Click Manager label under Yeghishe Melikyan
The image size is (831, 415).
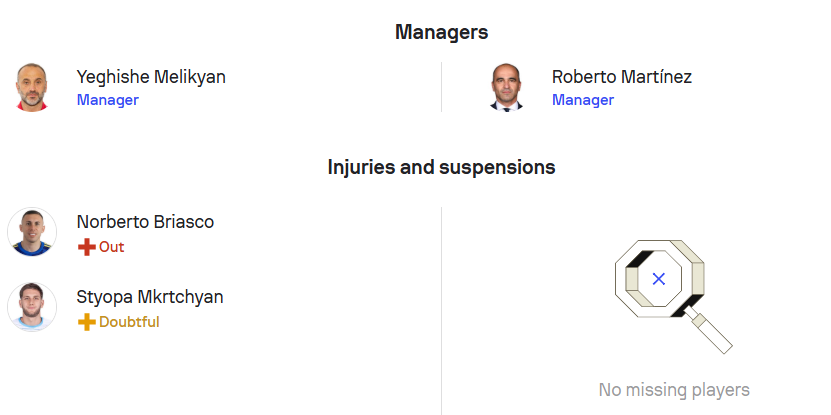pos(108,100)
